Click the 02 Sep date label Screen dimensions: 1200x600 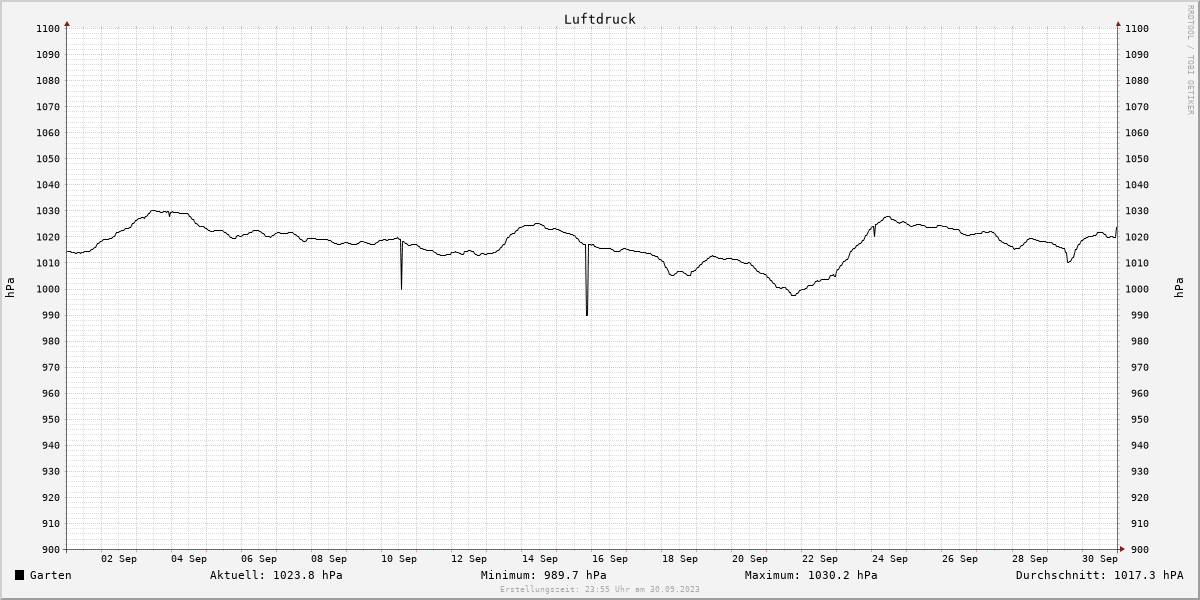119,559
